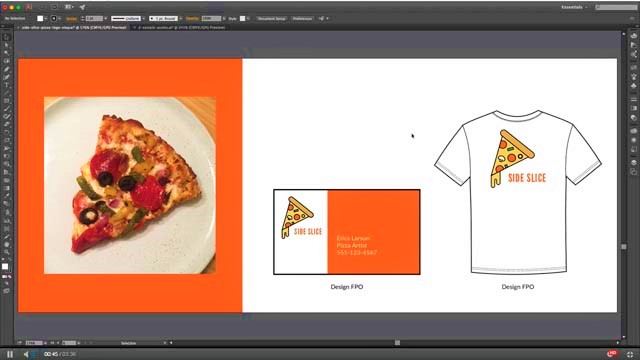The width and height of the screenshot is (640, 360).
Task: Open the Stroke color swatch in control bar
Action: [x=53, y=18]
